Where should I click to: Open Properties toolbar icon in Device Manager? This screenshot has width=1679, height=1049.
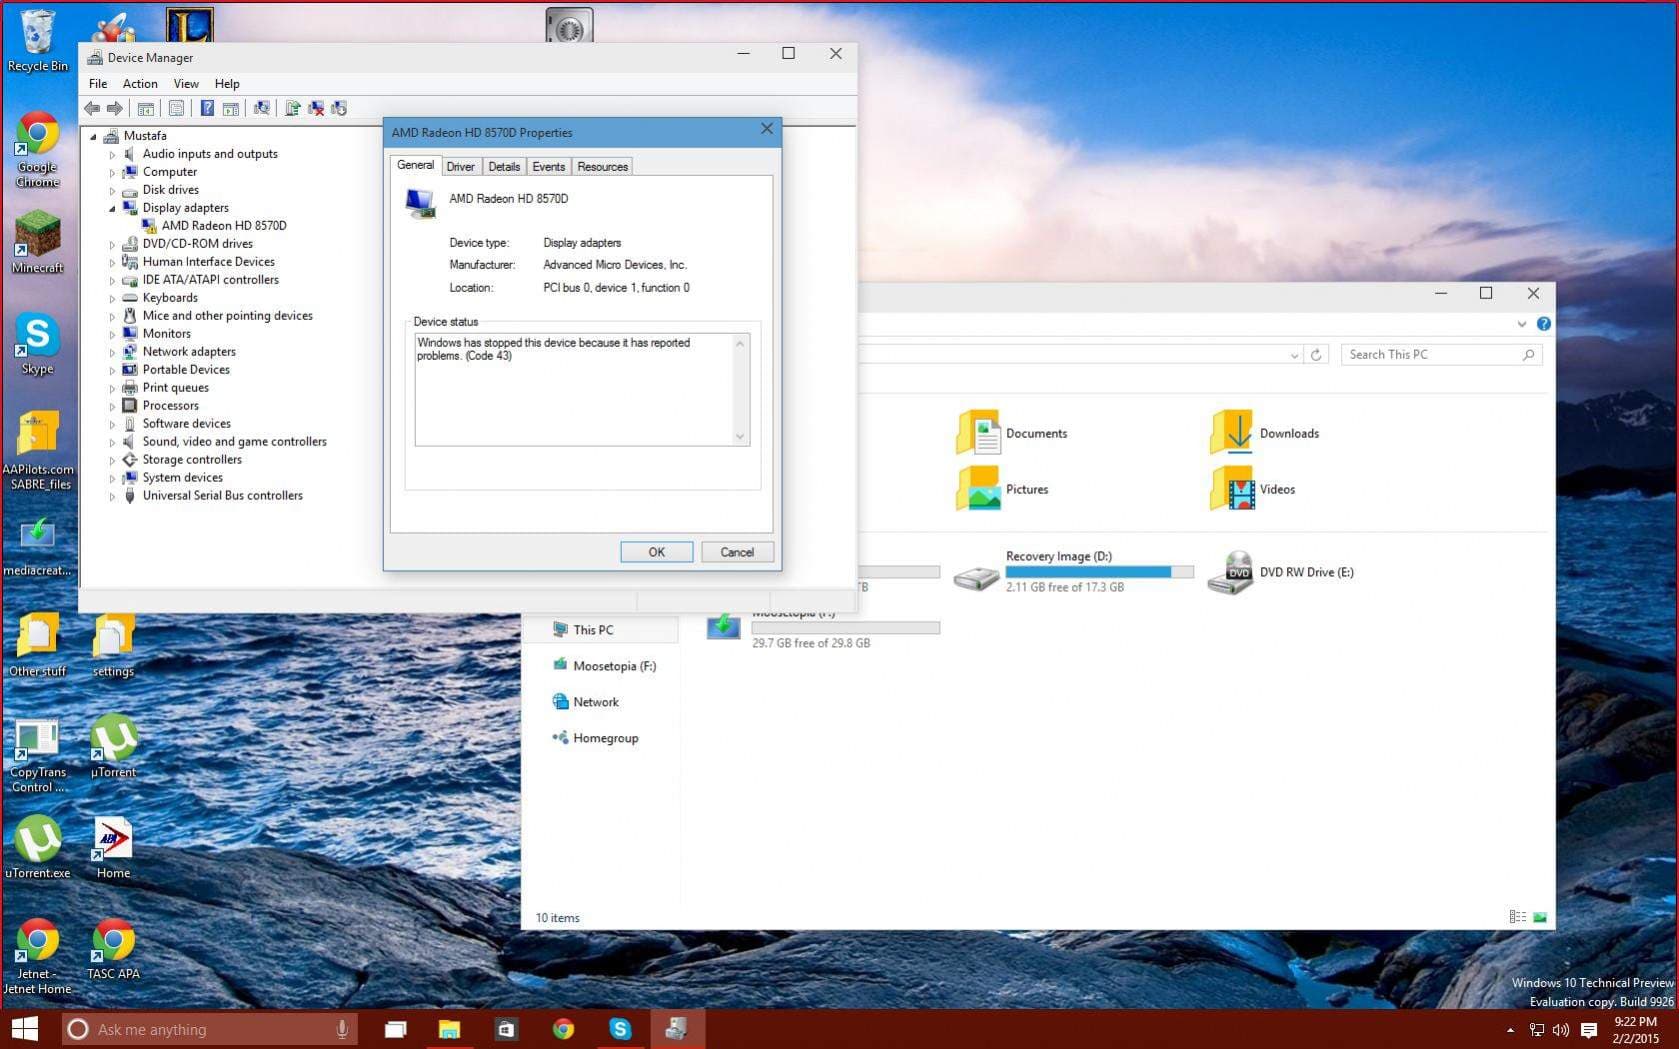176,108
